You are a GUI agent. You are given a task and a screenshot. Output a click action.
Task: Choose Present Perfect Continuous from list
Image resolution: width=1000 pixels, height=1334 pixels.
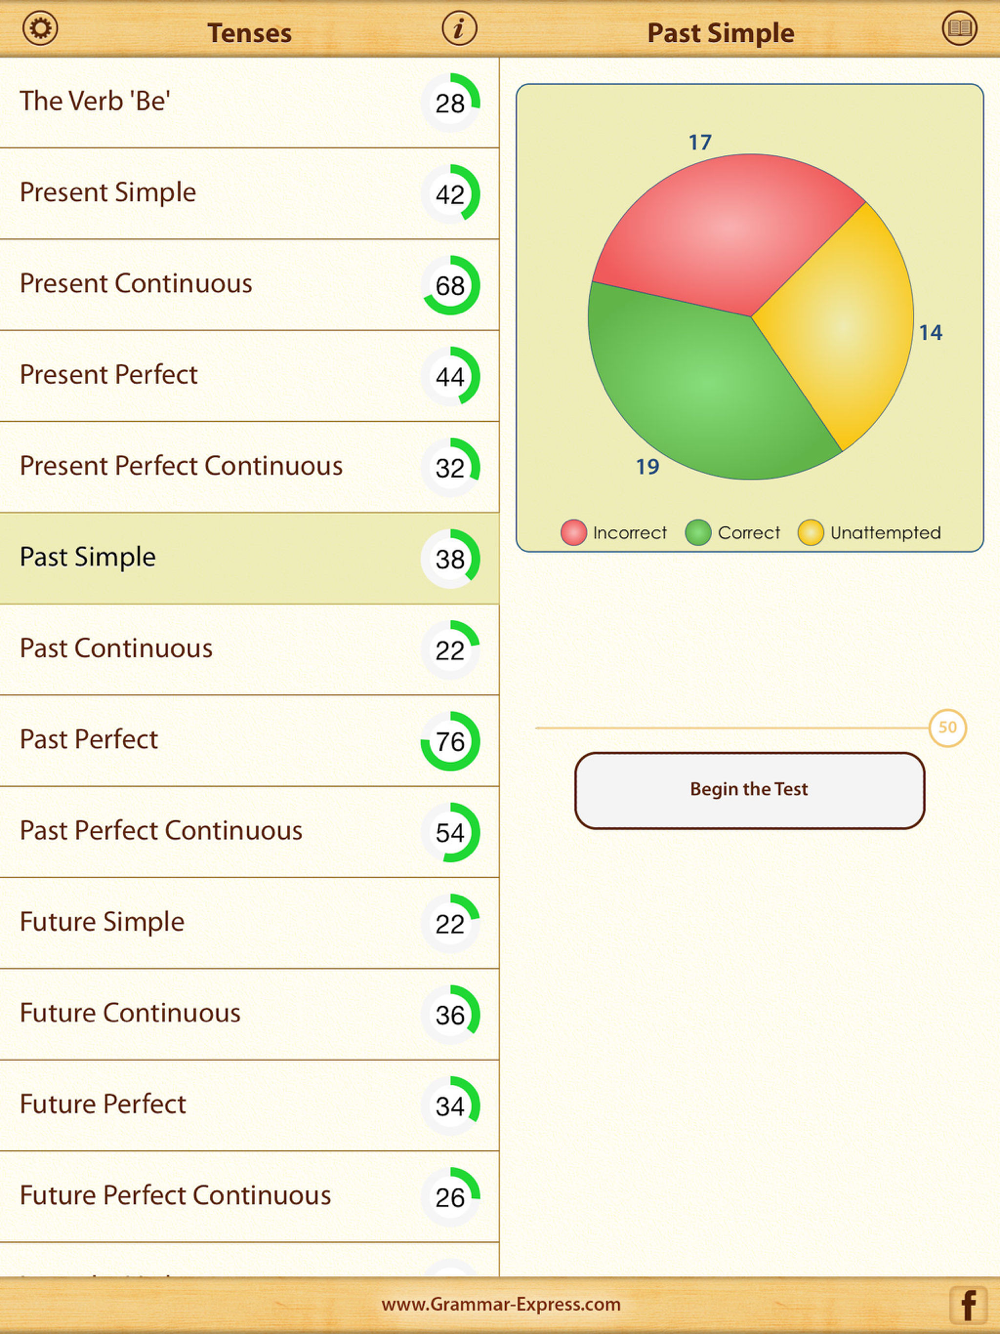[x=249, y=467]
